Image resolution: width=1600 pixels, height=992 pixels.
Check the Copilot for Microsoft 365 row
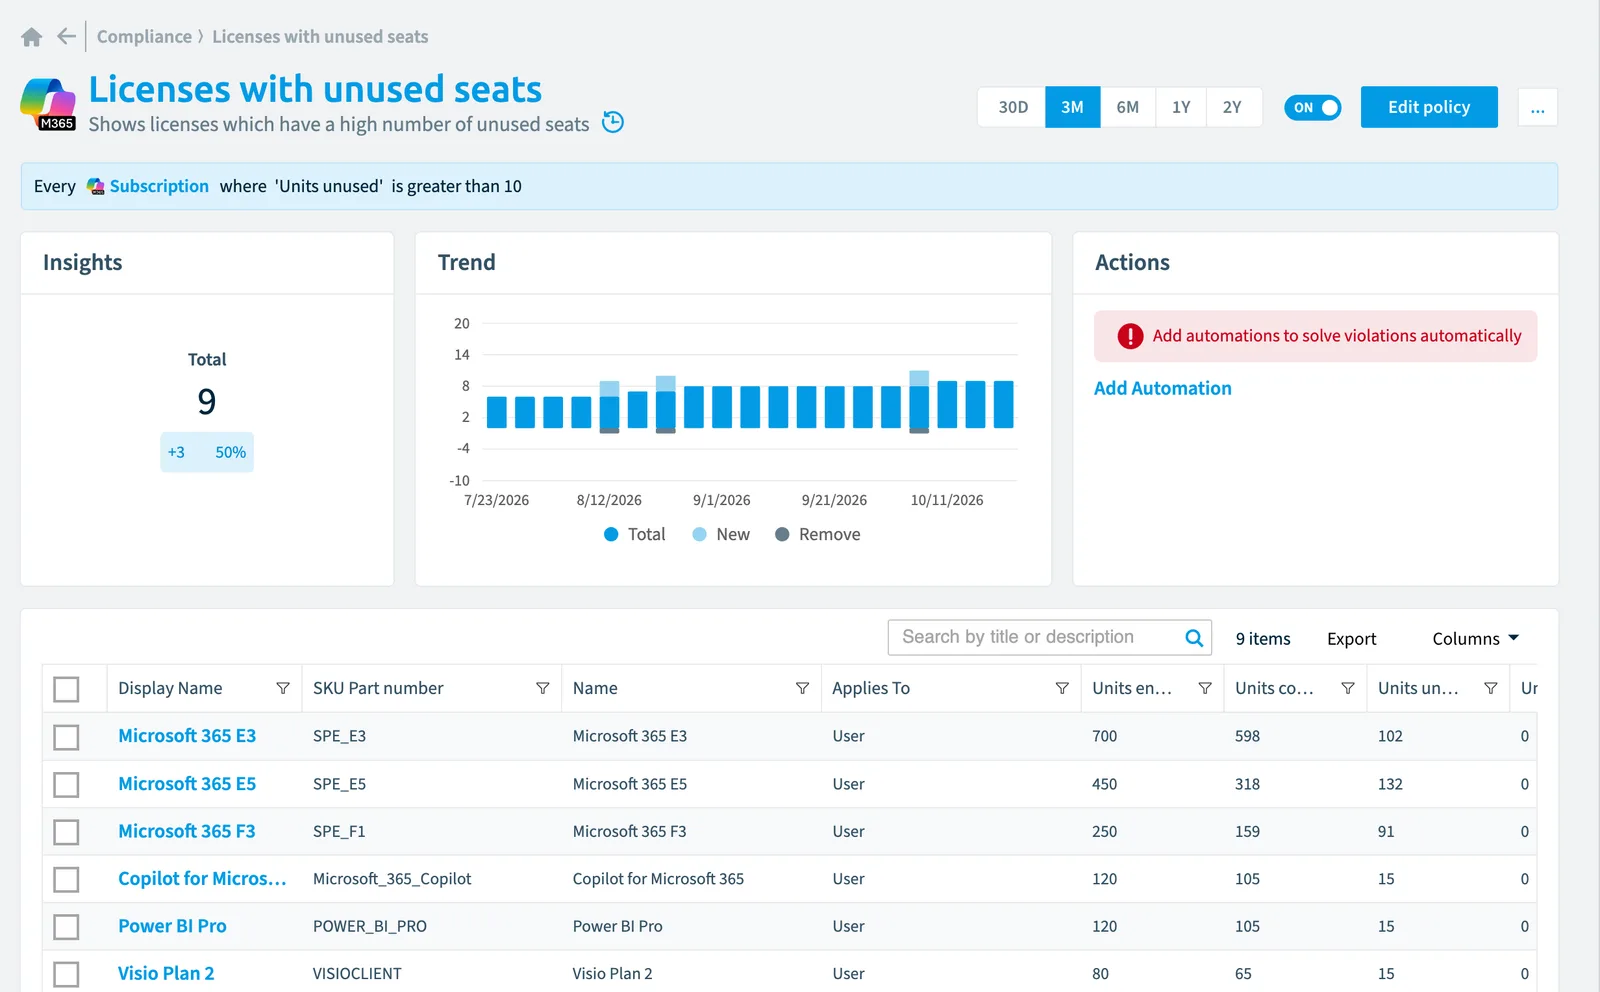(x=66, y=880)
